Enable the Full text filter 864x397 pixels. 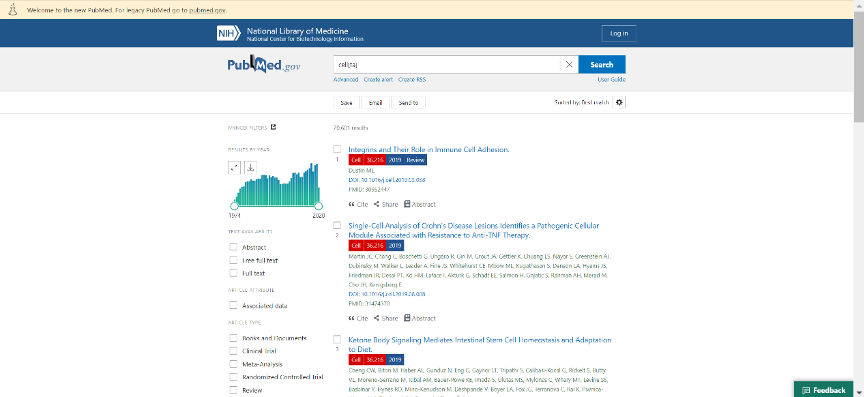tap(233, 273)
